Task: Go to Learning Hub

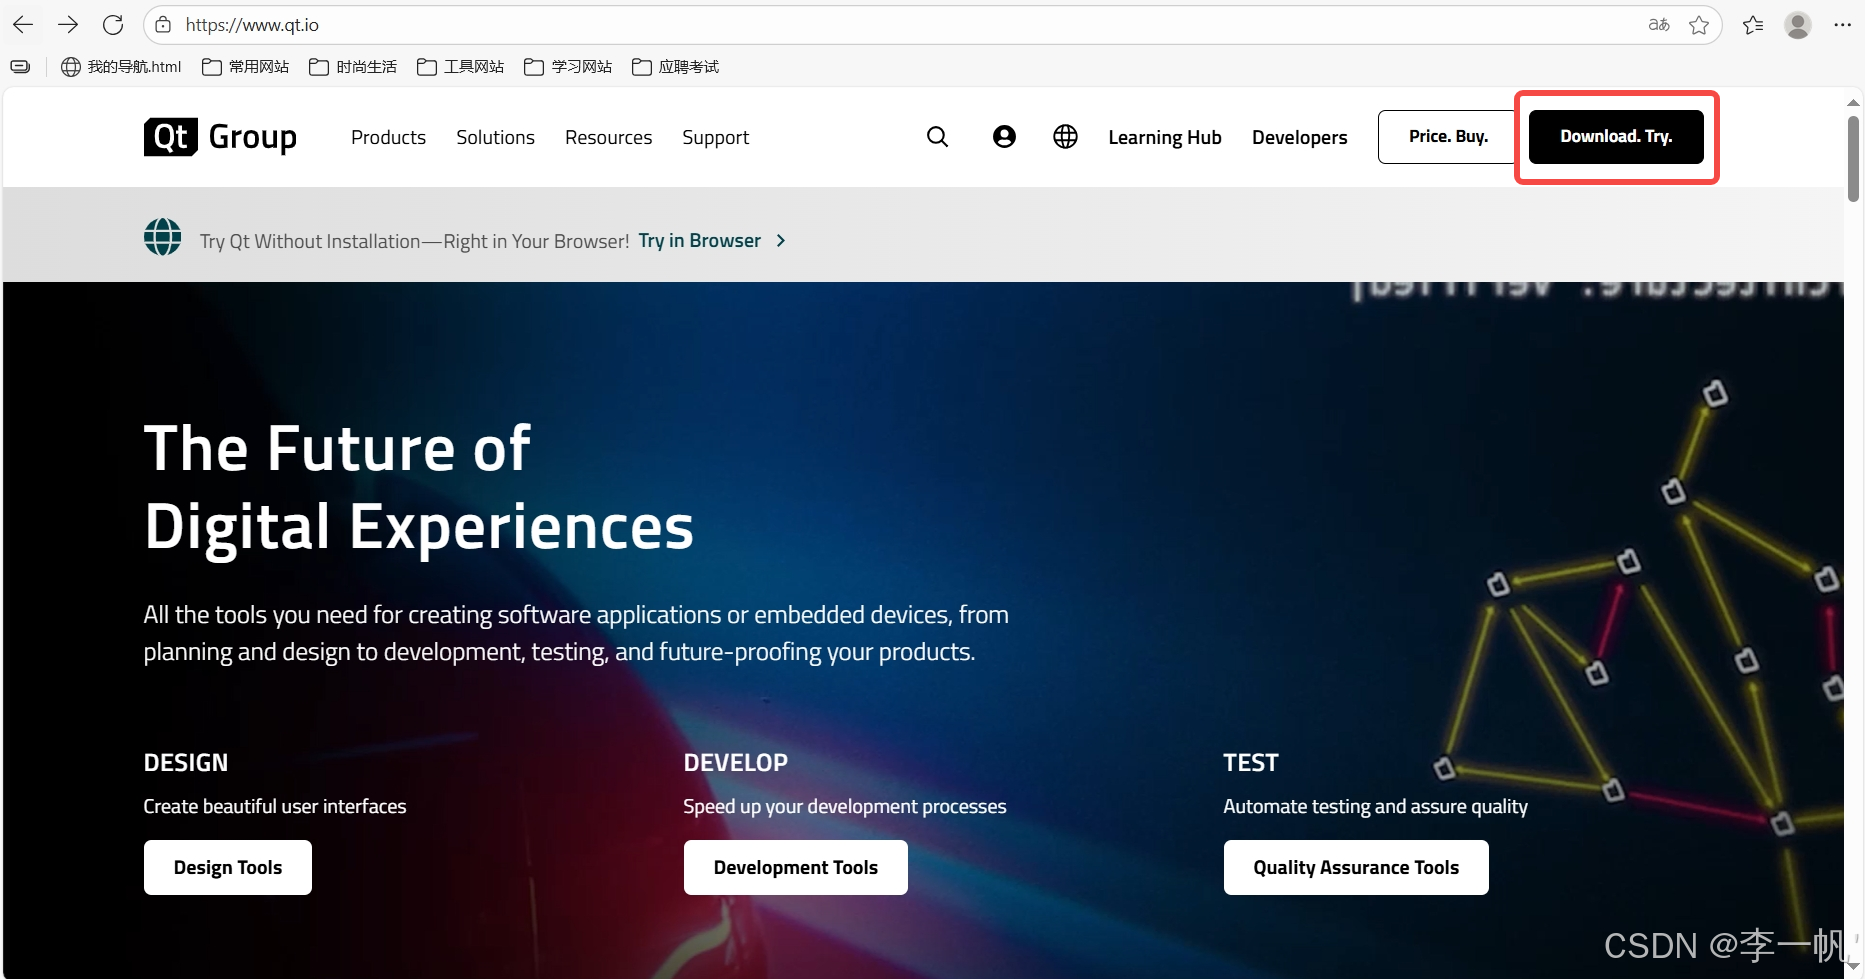Action: pyautogui.click(x=1165, y=137)
